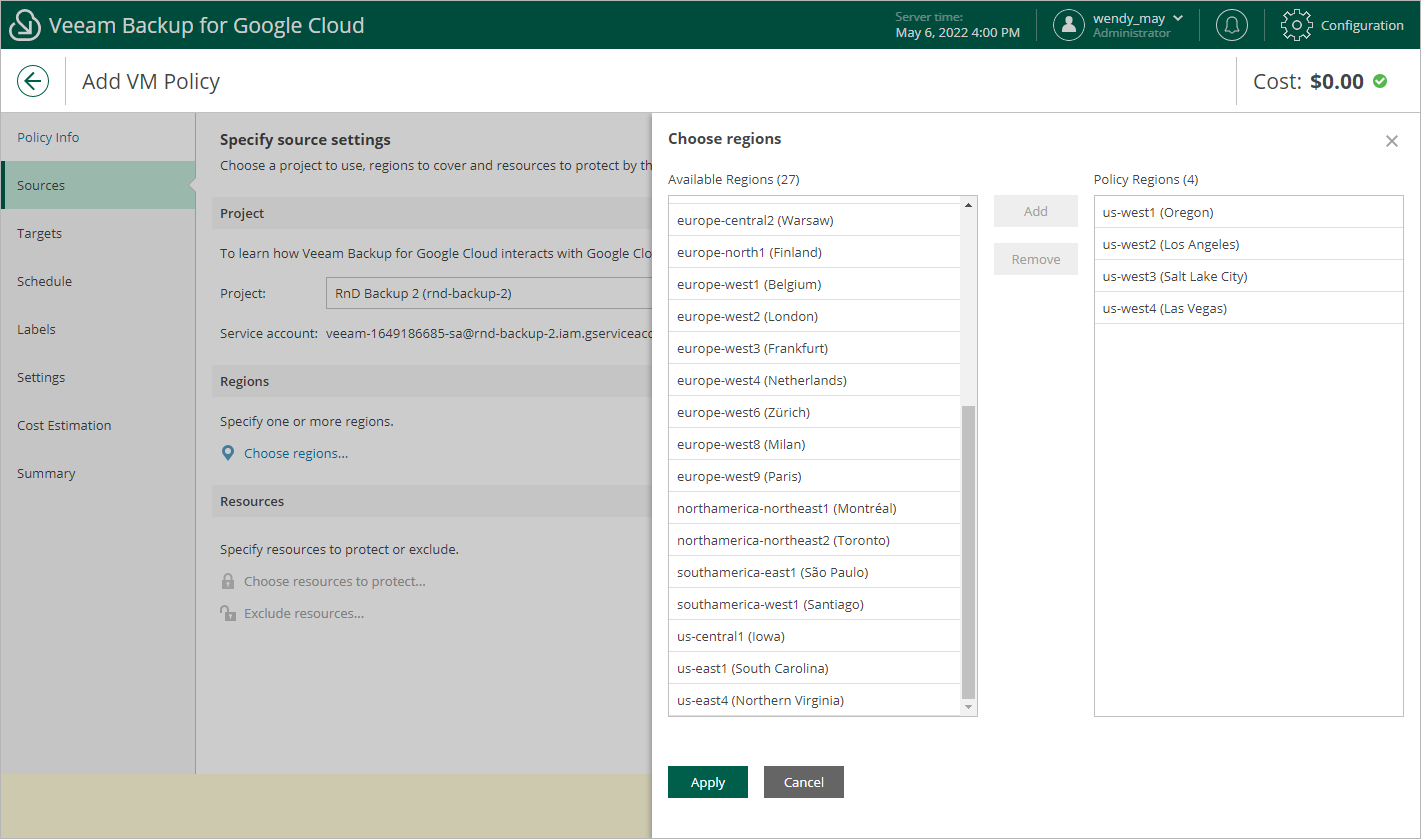
Task: Select us-west2 (Los Angeles) policy region
Action: point(1249,244)
